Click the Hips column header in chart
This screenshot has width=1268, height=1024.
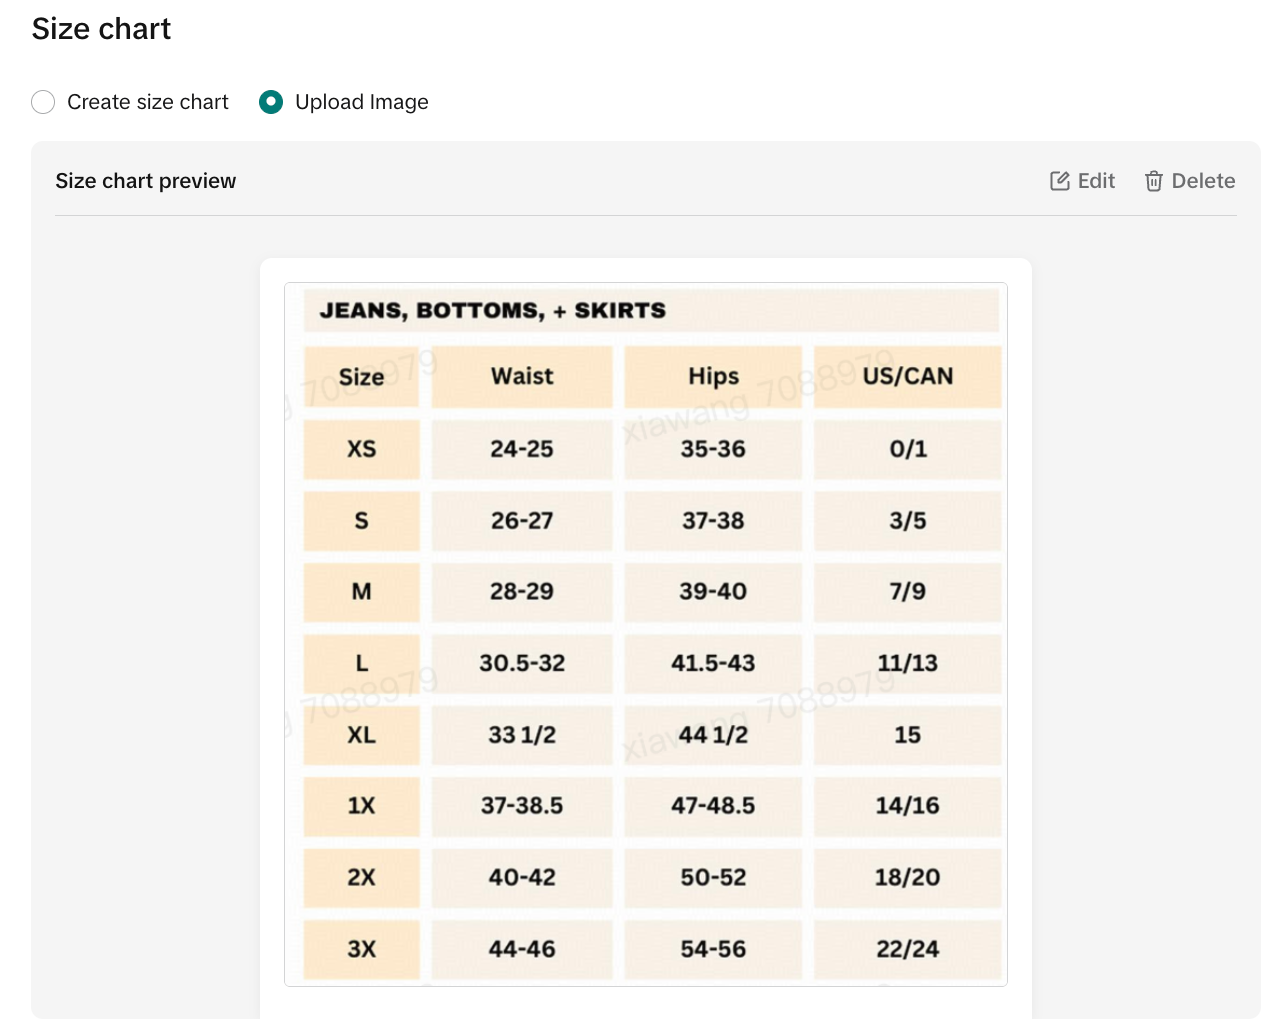[x=713, y=376]
